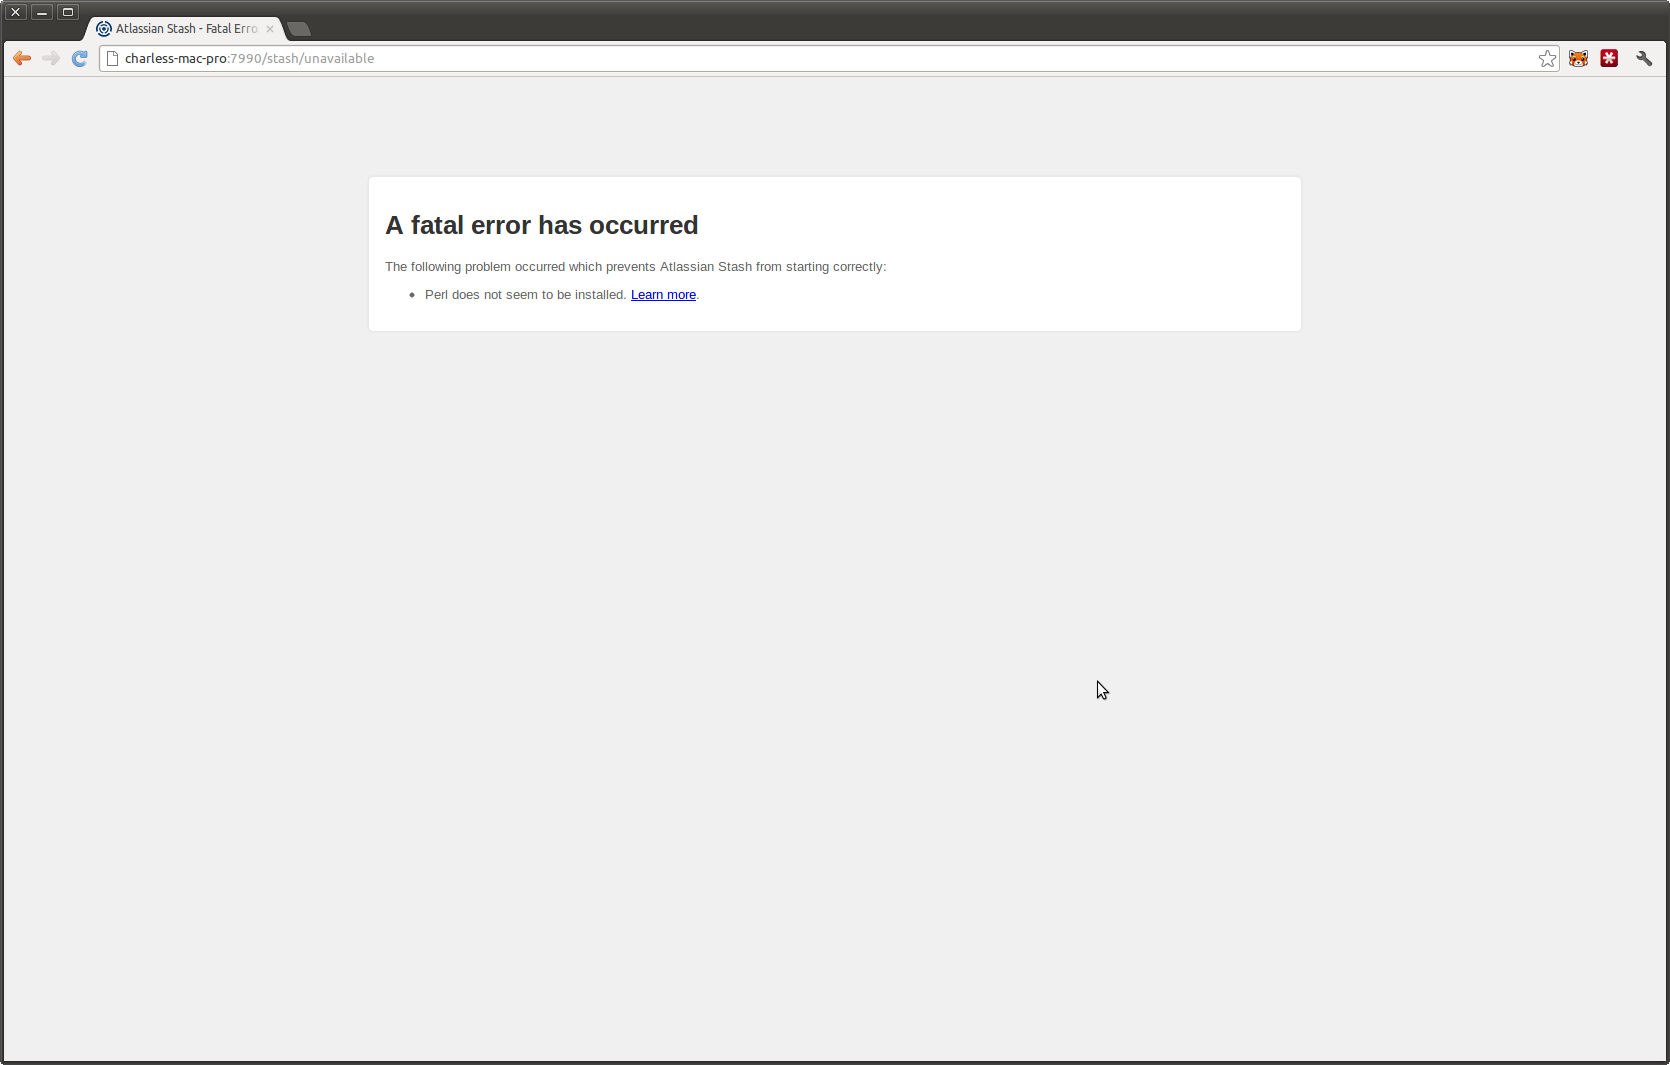This screenshot has height=1065, width=1670.
Task: Click the 'Perl does not seem to be installed' text
Action: click(x=525, y=295)
